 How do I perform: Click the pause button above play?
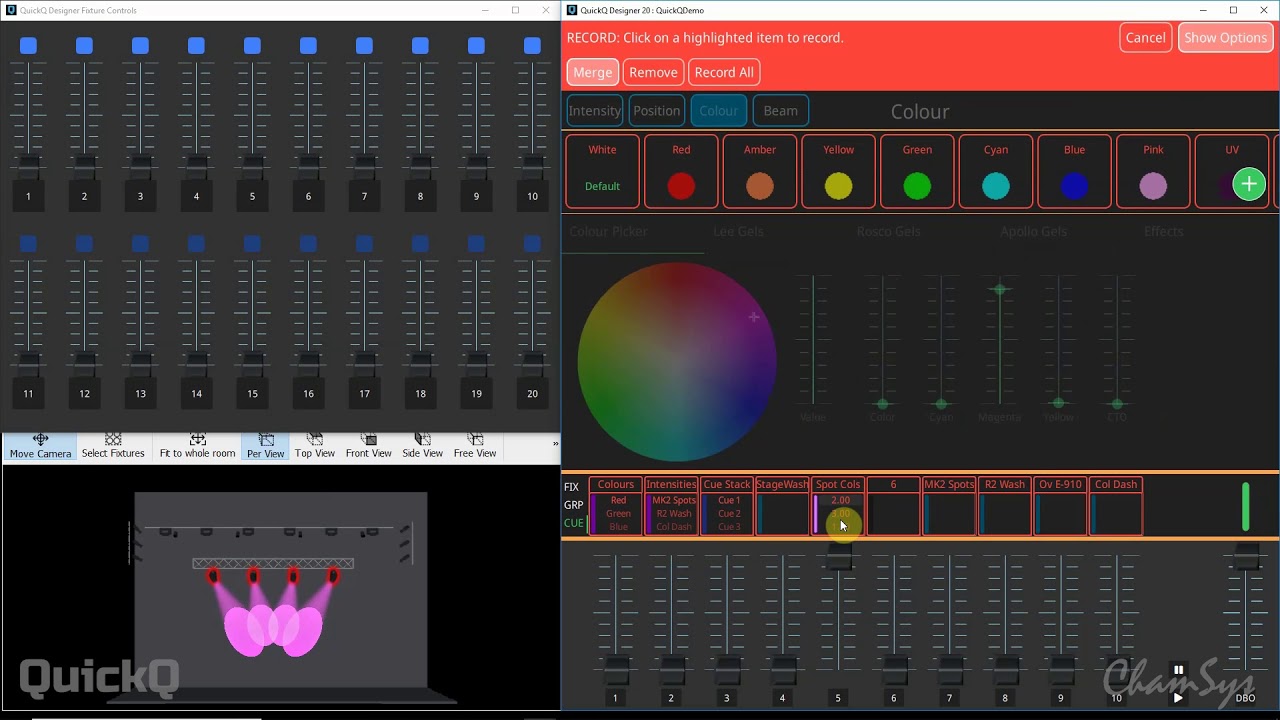(1178, 670)
